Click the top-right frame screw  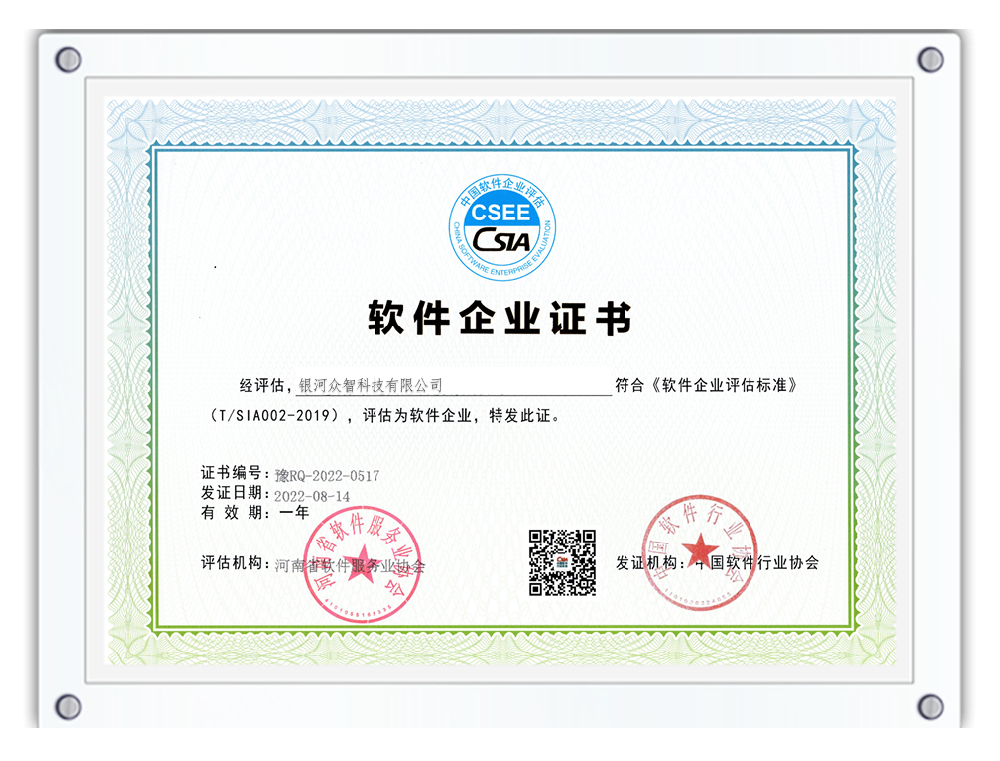click(930, 59)
